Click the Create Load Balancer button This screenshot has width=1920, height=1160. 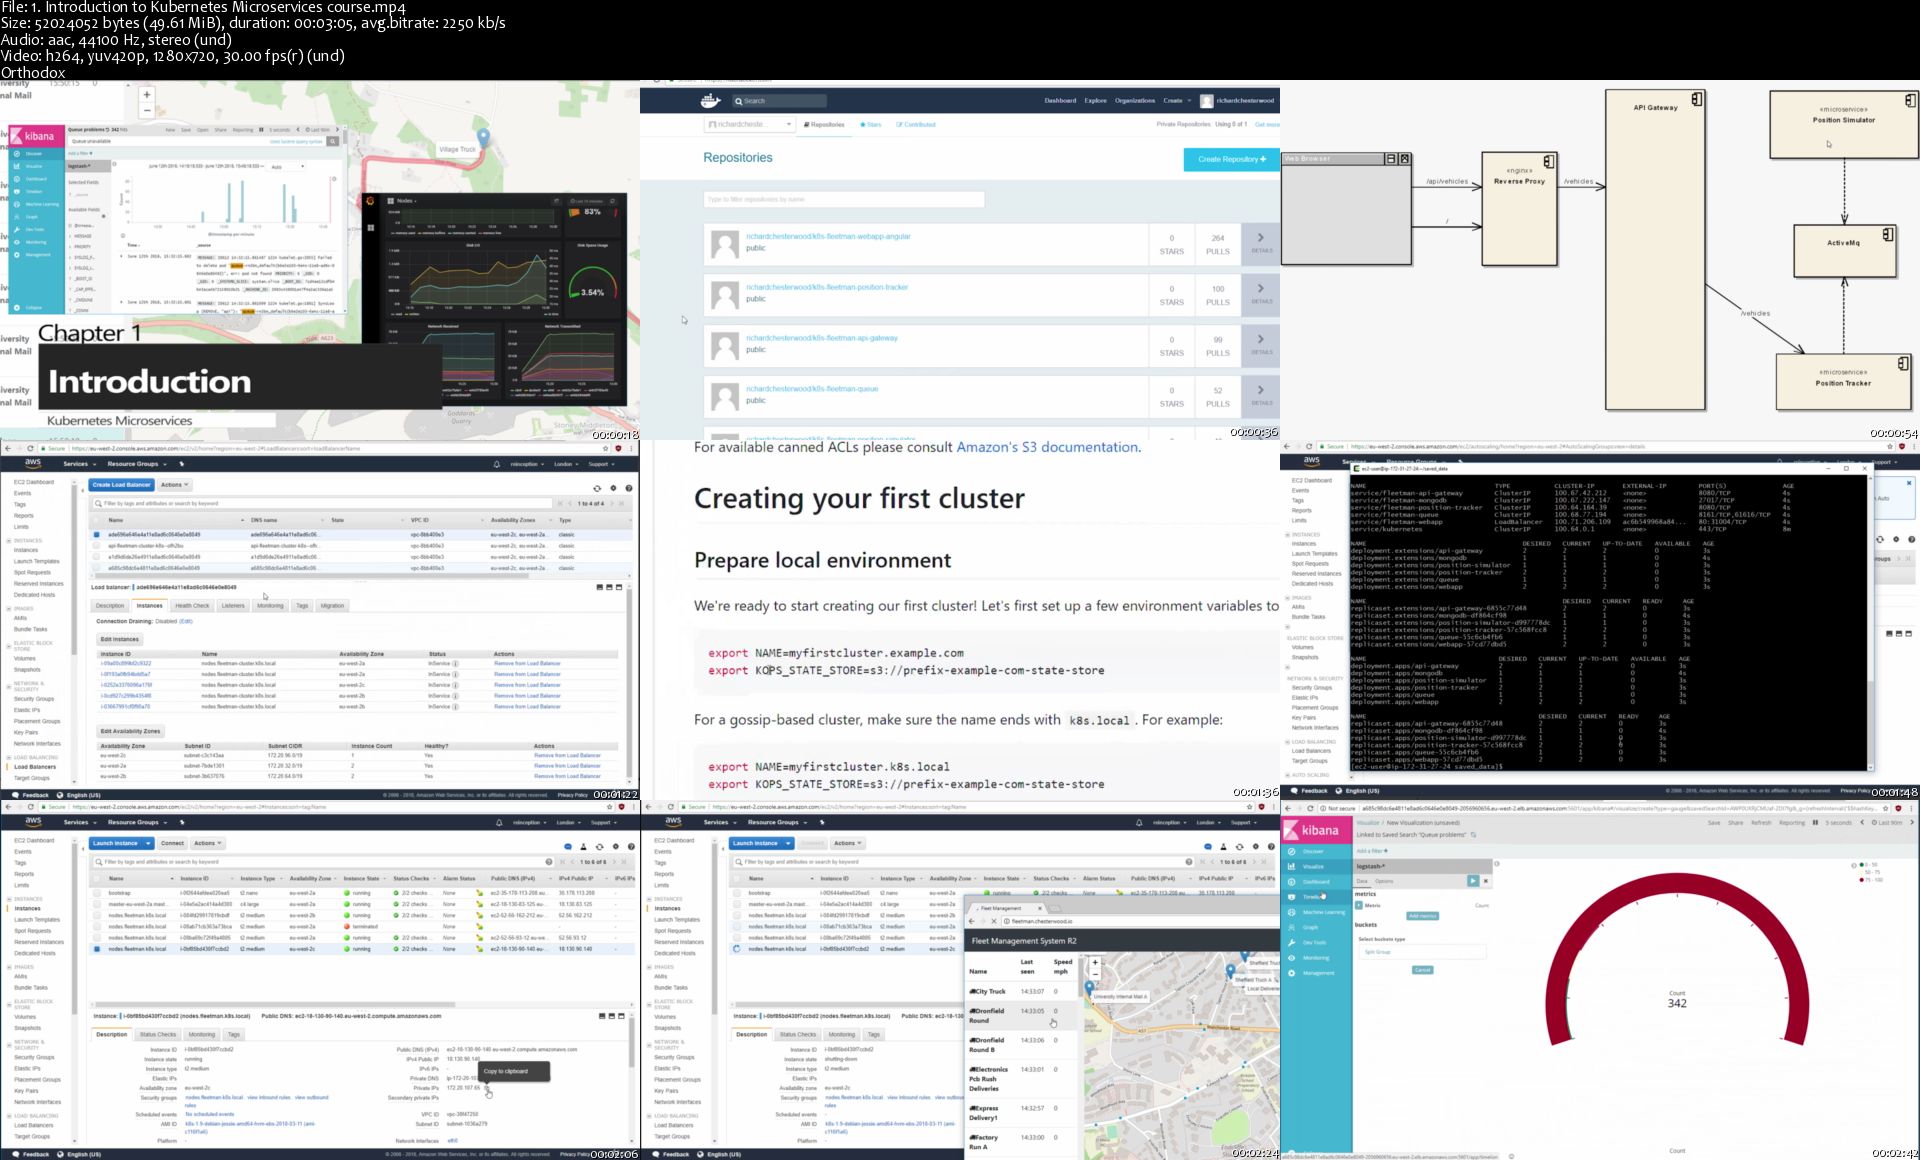pos(121,485)
